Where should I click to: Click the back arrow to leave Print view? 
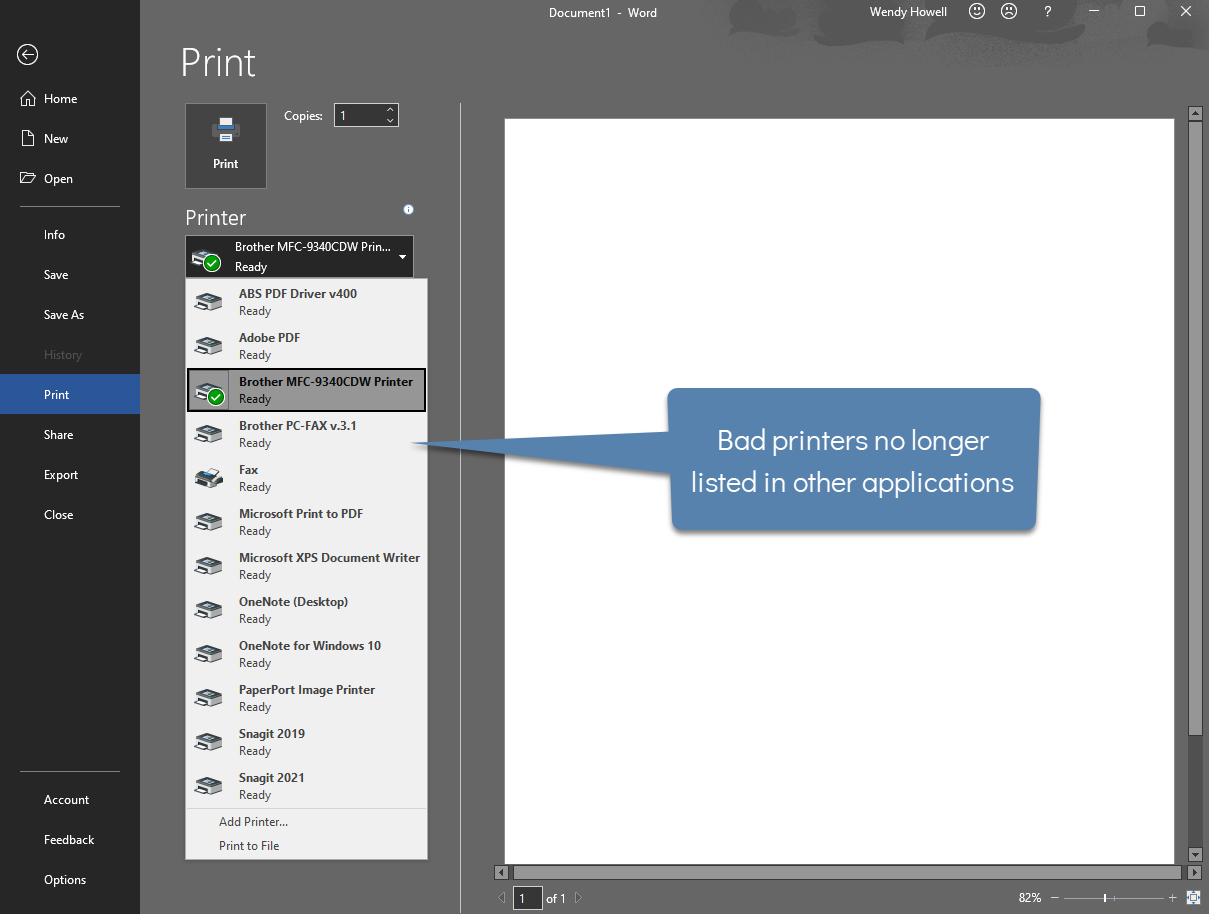26,55
